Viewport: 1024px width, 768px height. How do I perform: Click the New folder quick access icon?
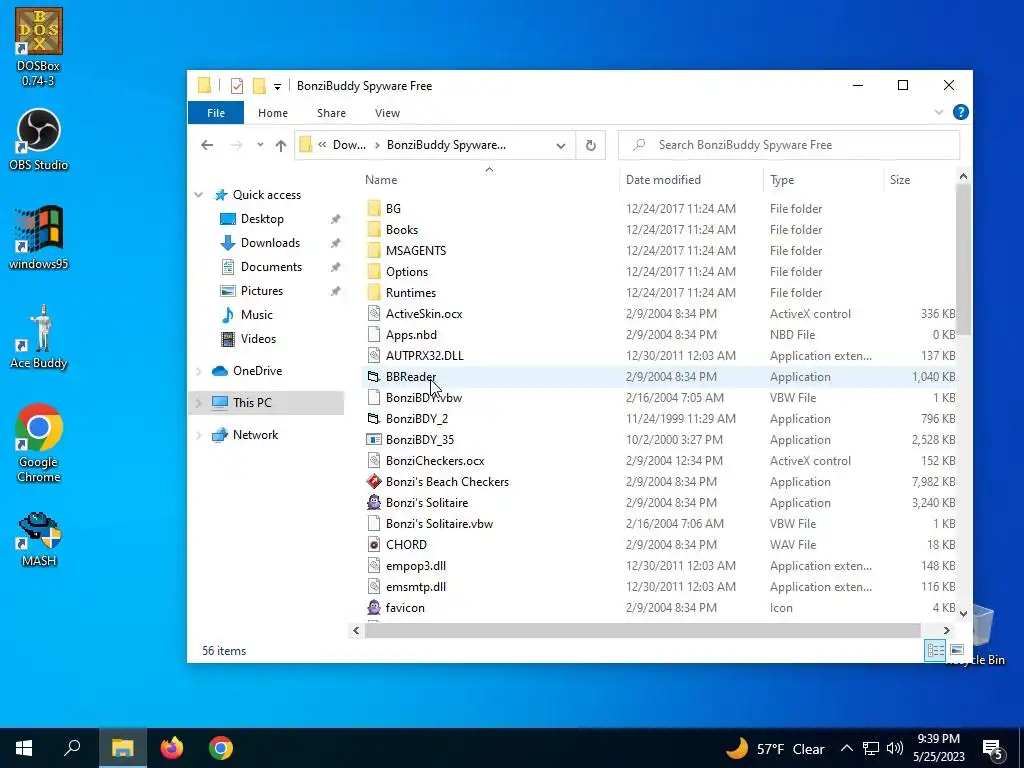(x=259, y=86)
